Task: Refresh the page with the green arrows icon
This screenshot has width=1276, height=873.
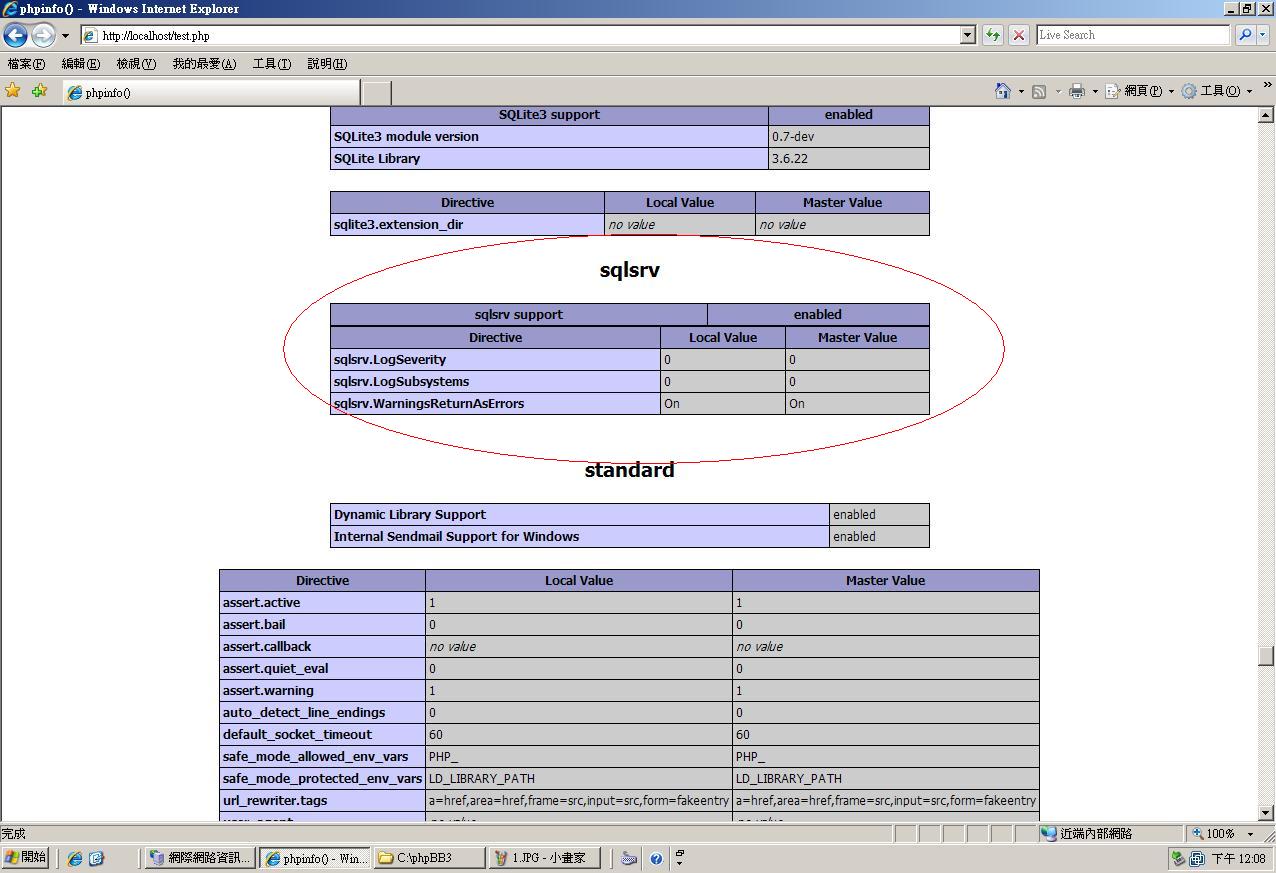Action: [993, 35]
